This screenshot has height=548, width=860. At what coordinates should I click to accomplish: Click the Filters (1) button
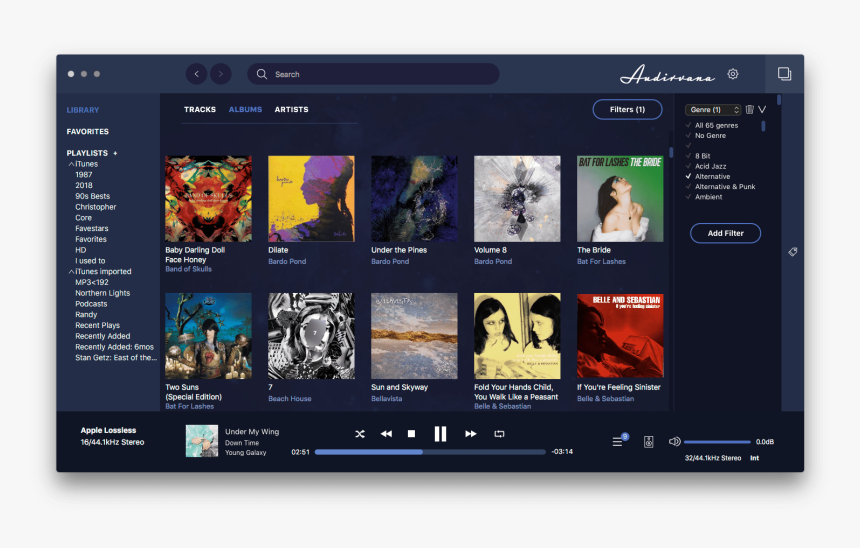627,110
